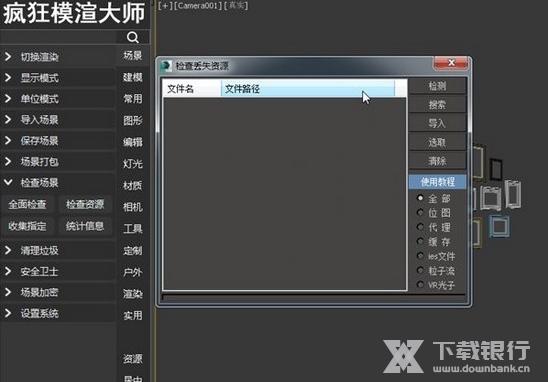The width and height of the screenshot is (548, 382).
Task: Expand the 场景加密 section
Action: click(58, 293)
